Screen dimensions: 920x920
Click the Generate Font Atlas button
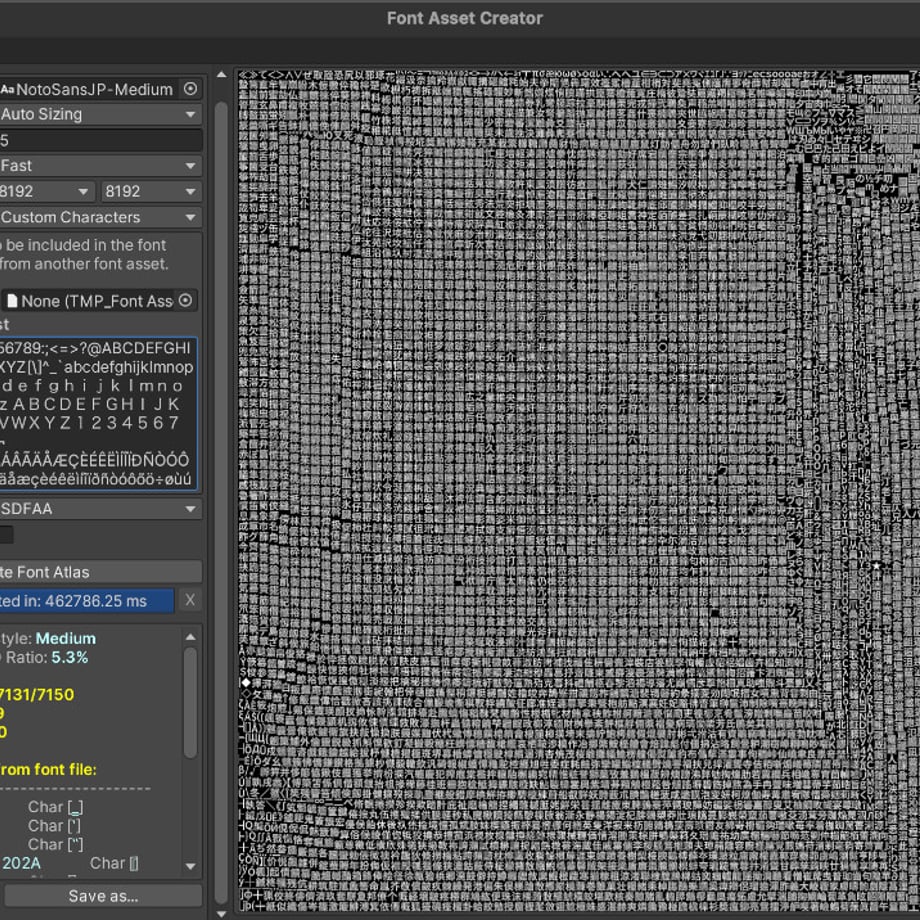pos(101,572)
